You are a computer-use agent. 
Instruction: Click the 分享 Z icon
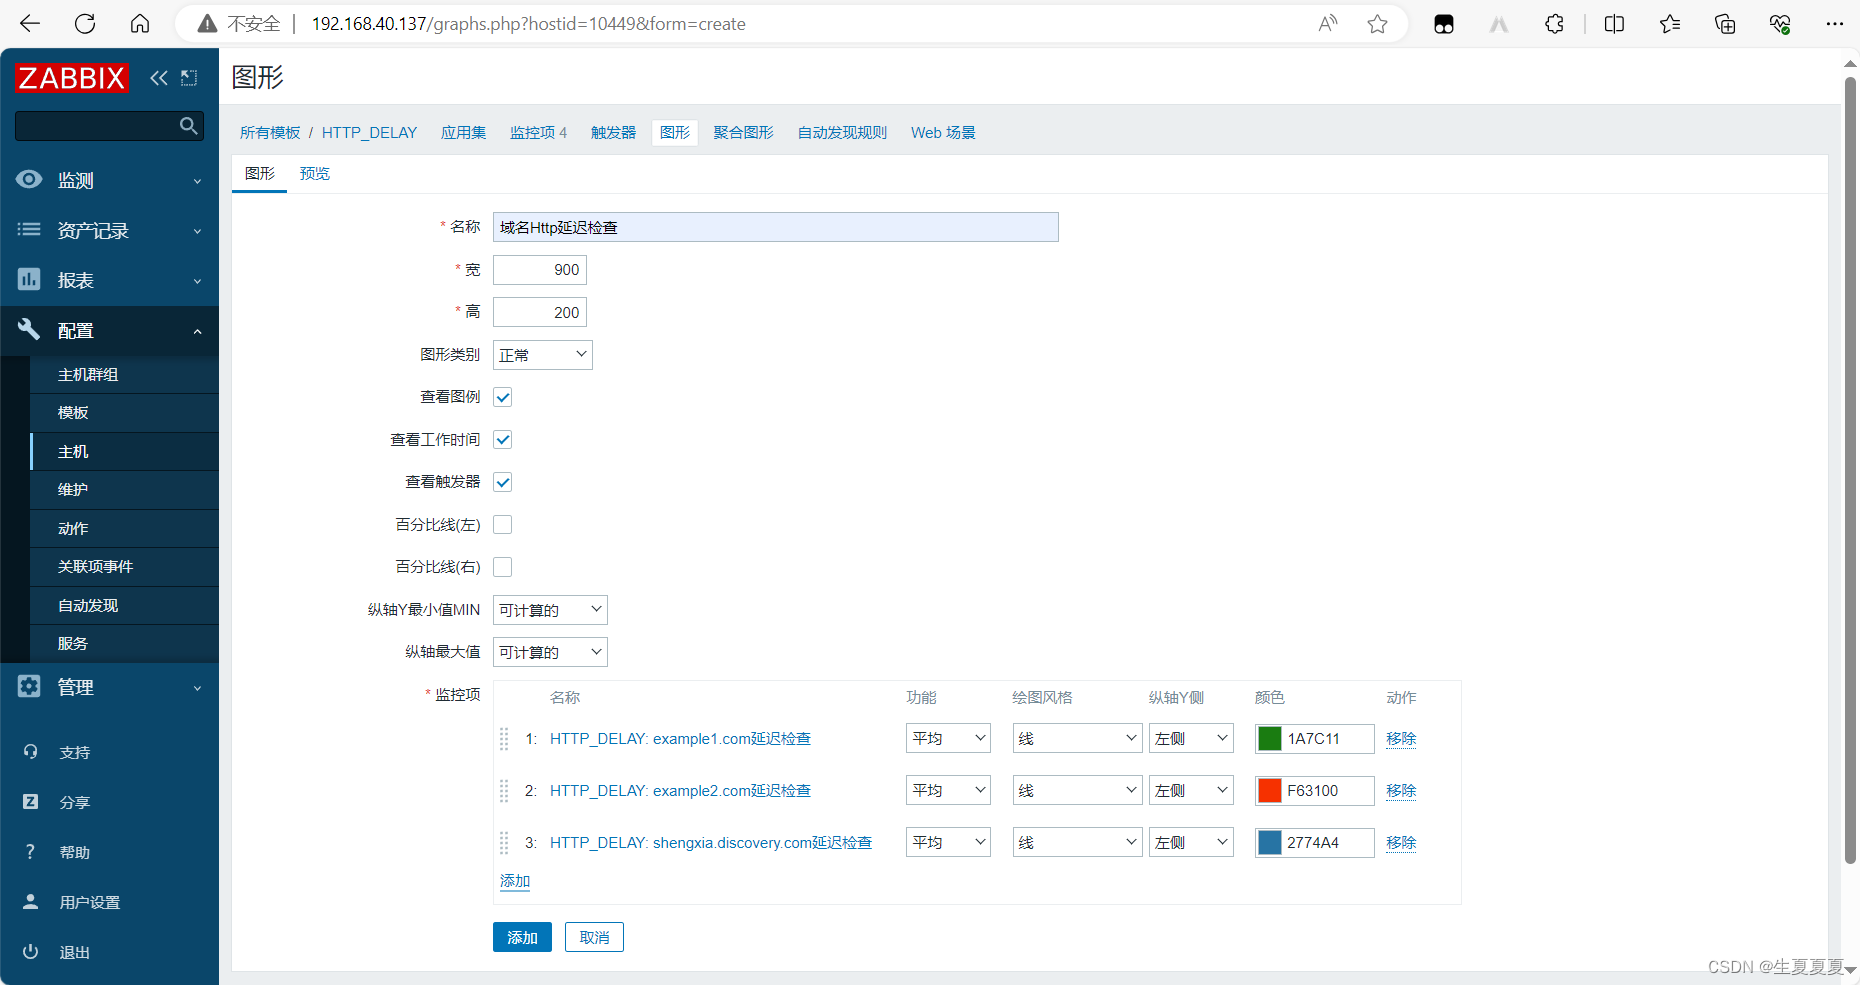point(30,802)
